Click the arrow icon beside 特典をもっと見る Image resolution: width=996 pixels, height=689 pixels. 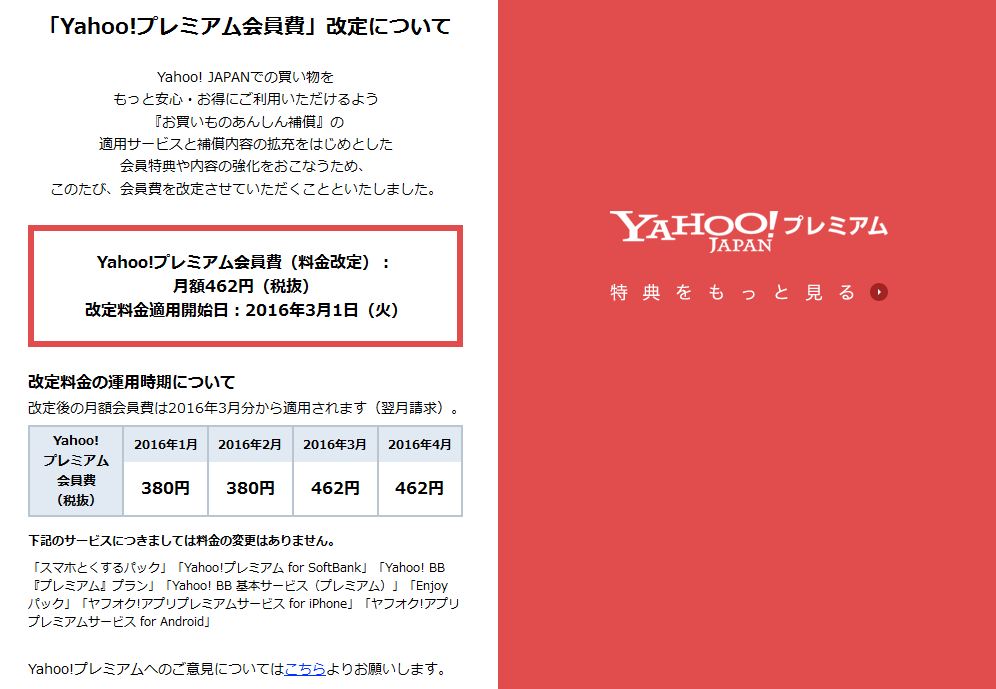coord(878,292)
